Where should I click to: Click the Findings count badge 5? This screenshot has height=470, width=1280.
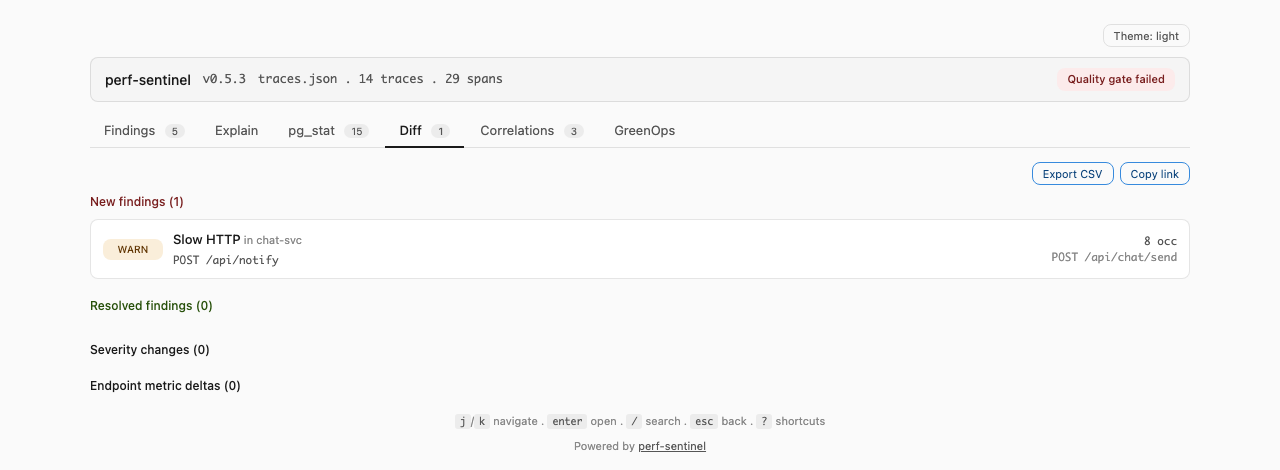point(174,131)
